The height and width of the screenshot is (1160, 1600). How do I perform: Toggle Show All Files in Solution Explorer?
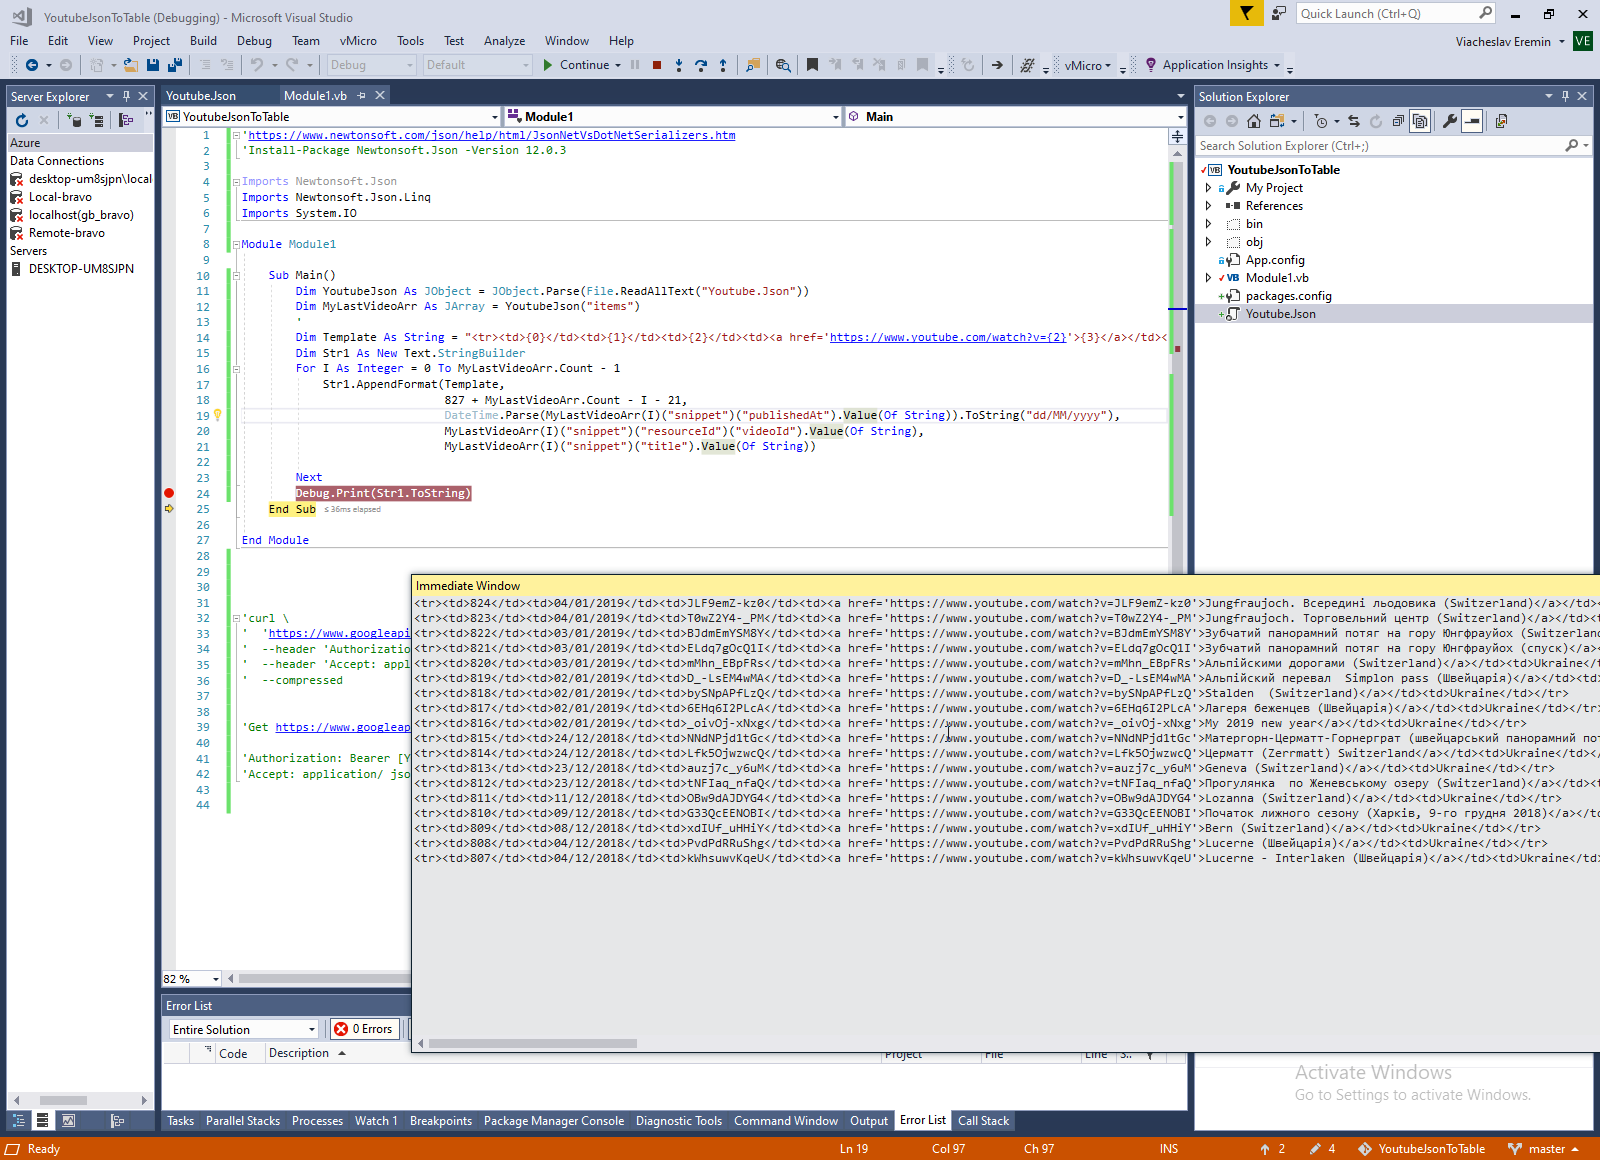point(1420,121)
